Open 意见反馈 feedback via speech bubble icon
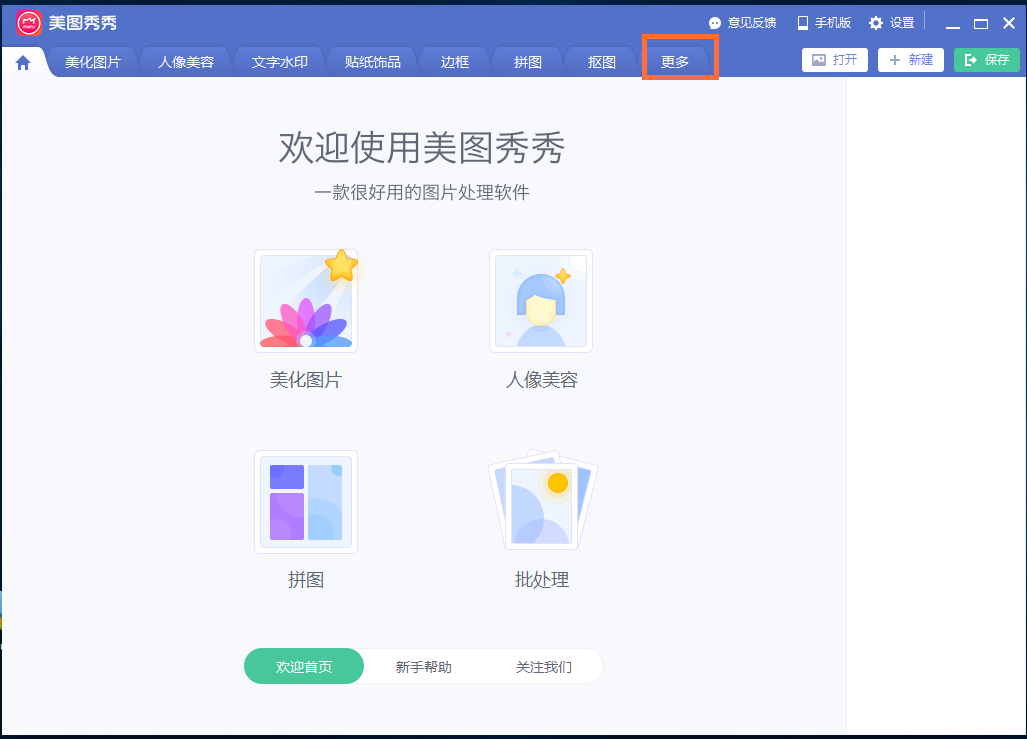The image size is (1027, 739). click(714, 22)
